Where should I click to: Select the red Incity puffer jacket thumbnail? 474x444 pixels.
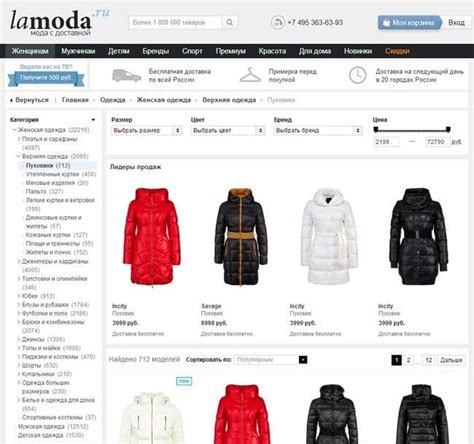152,237
